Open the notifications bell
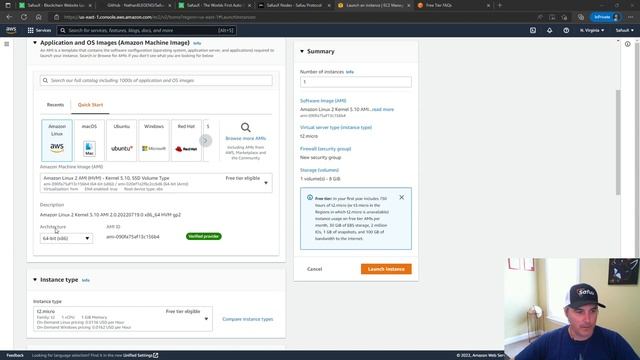This screenshot has height=360, width=640. 549,30
